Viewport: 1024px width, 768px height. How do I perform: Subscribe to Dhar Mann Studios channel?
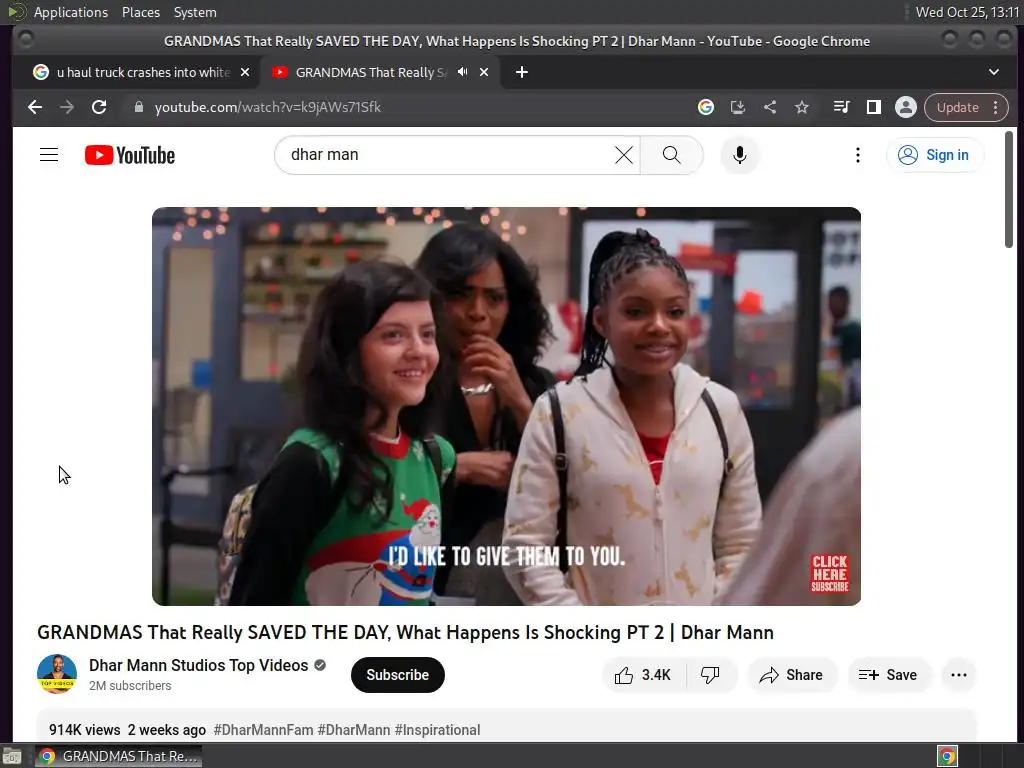[398, 675]
